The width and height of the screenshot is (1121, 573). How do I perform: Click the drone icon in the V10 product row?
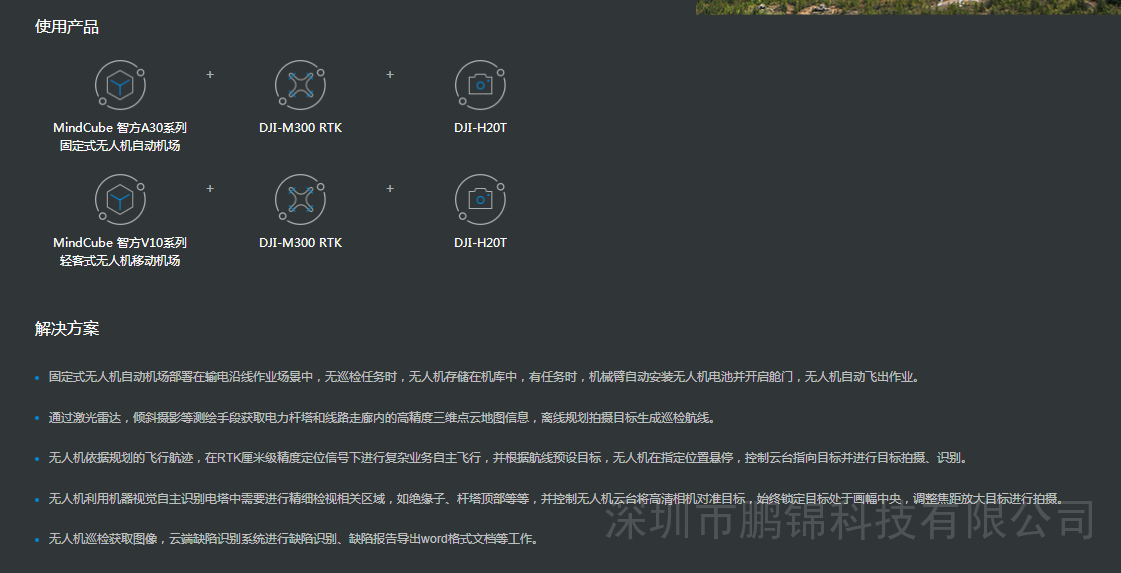click(300, 200)
